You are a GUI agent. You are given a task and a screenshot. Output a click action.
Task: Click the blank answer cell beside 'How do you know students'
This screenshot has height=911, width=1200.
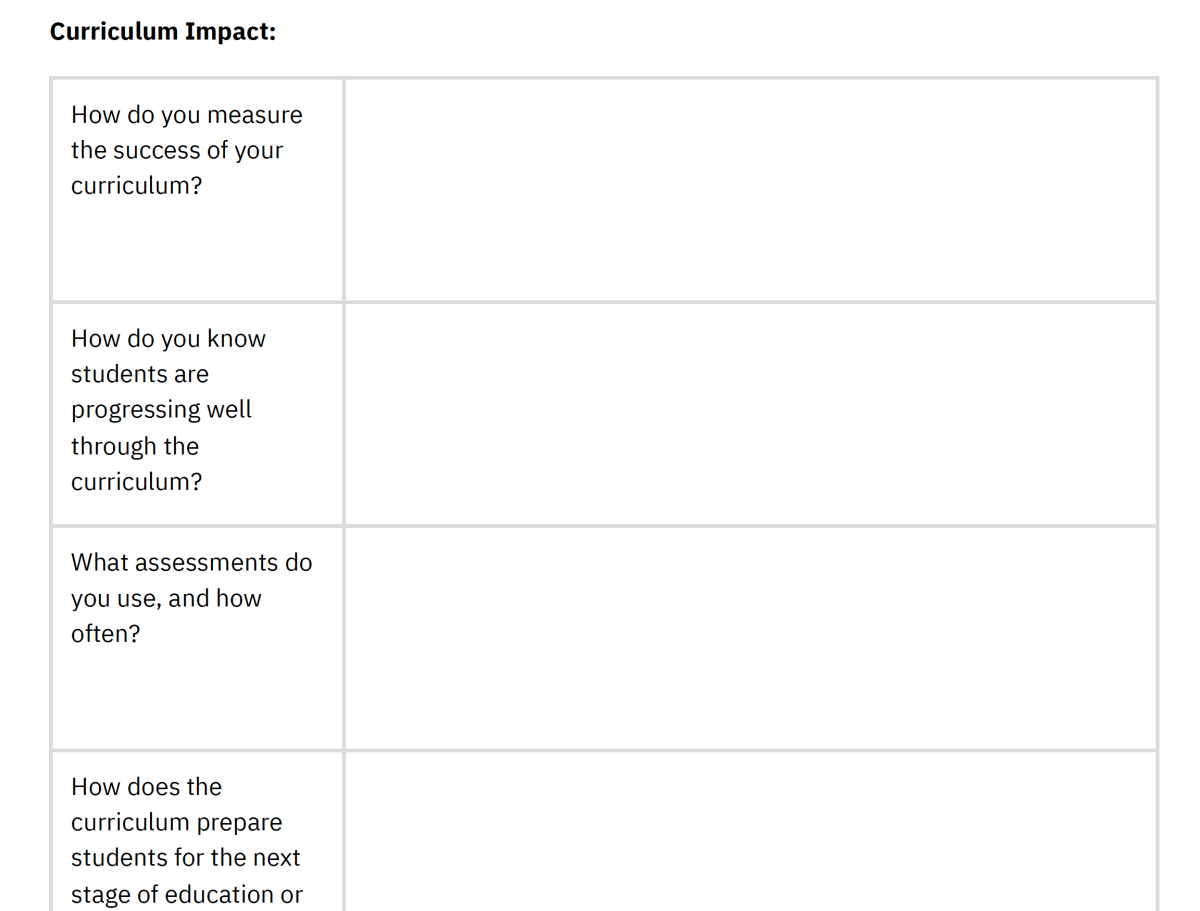tap(751, 414)
